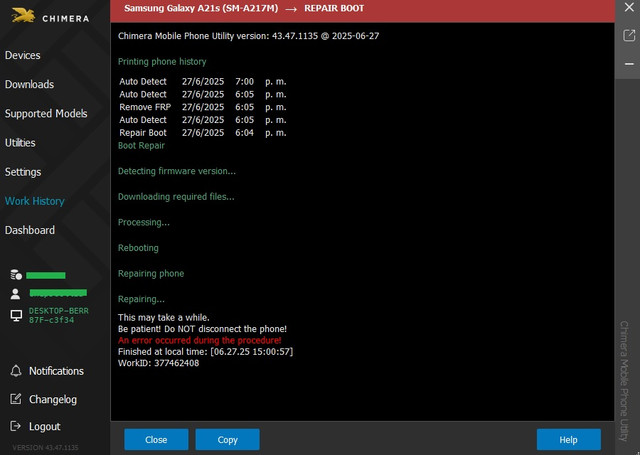
Task: Select the Repair Boot 6:04 row
Action: pos(202,133)
